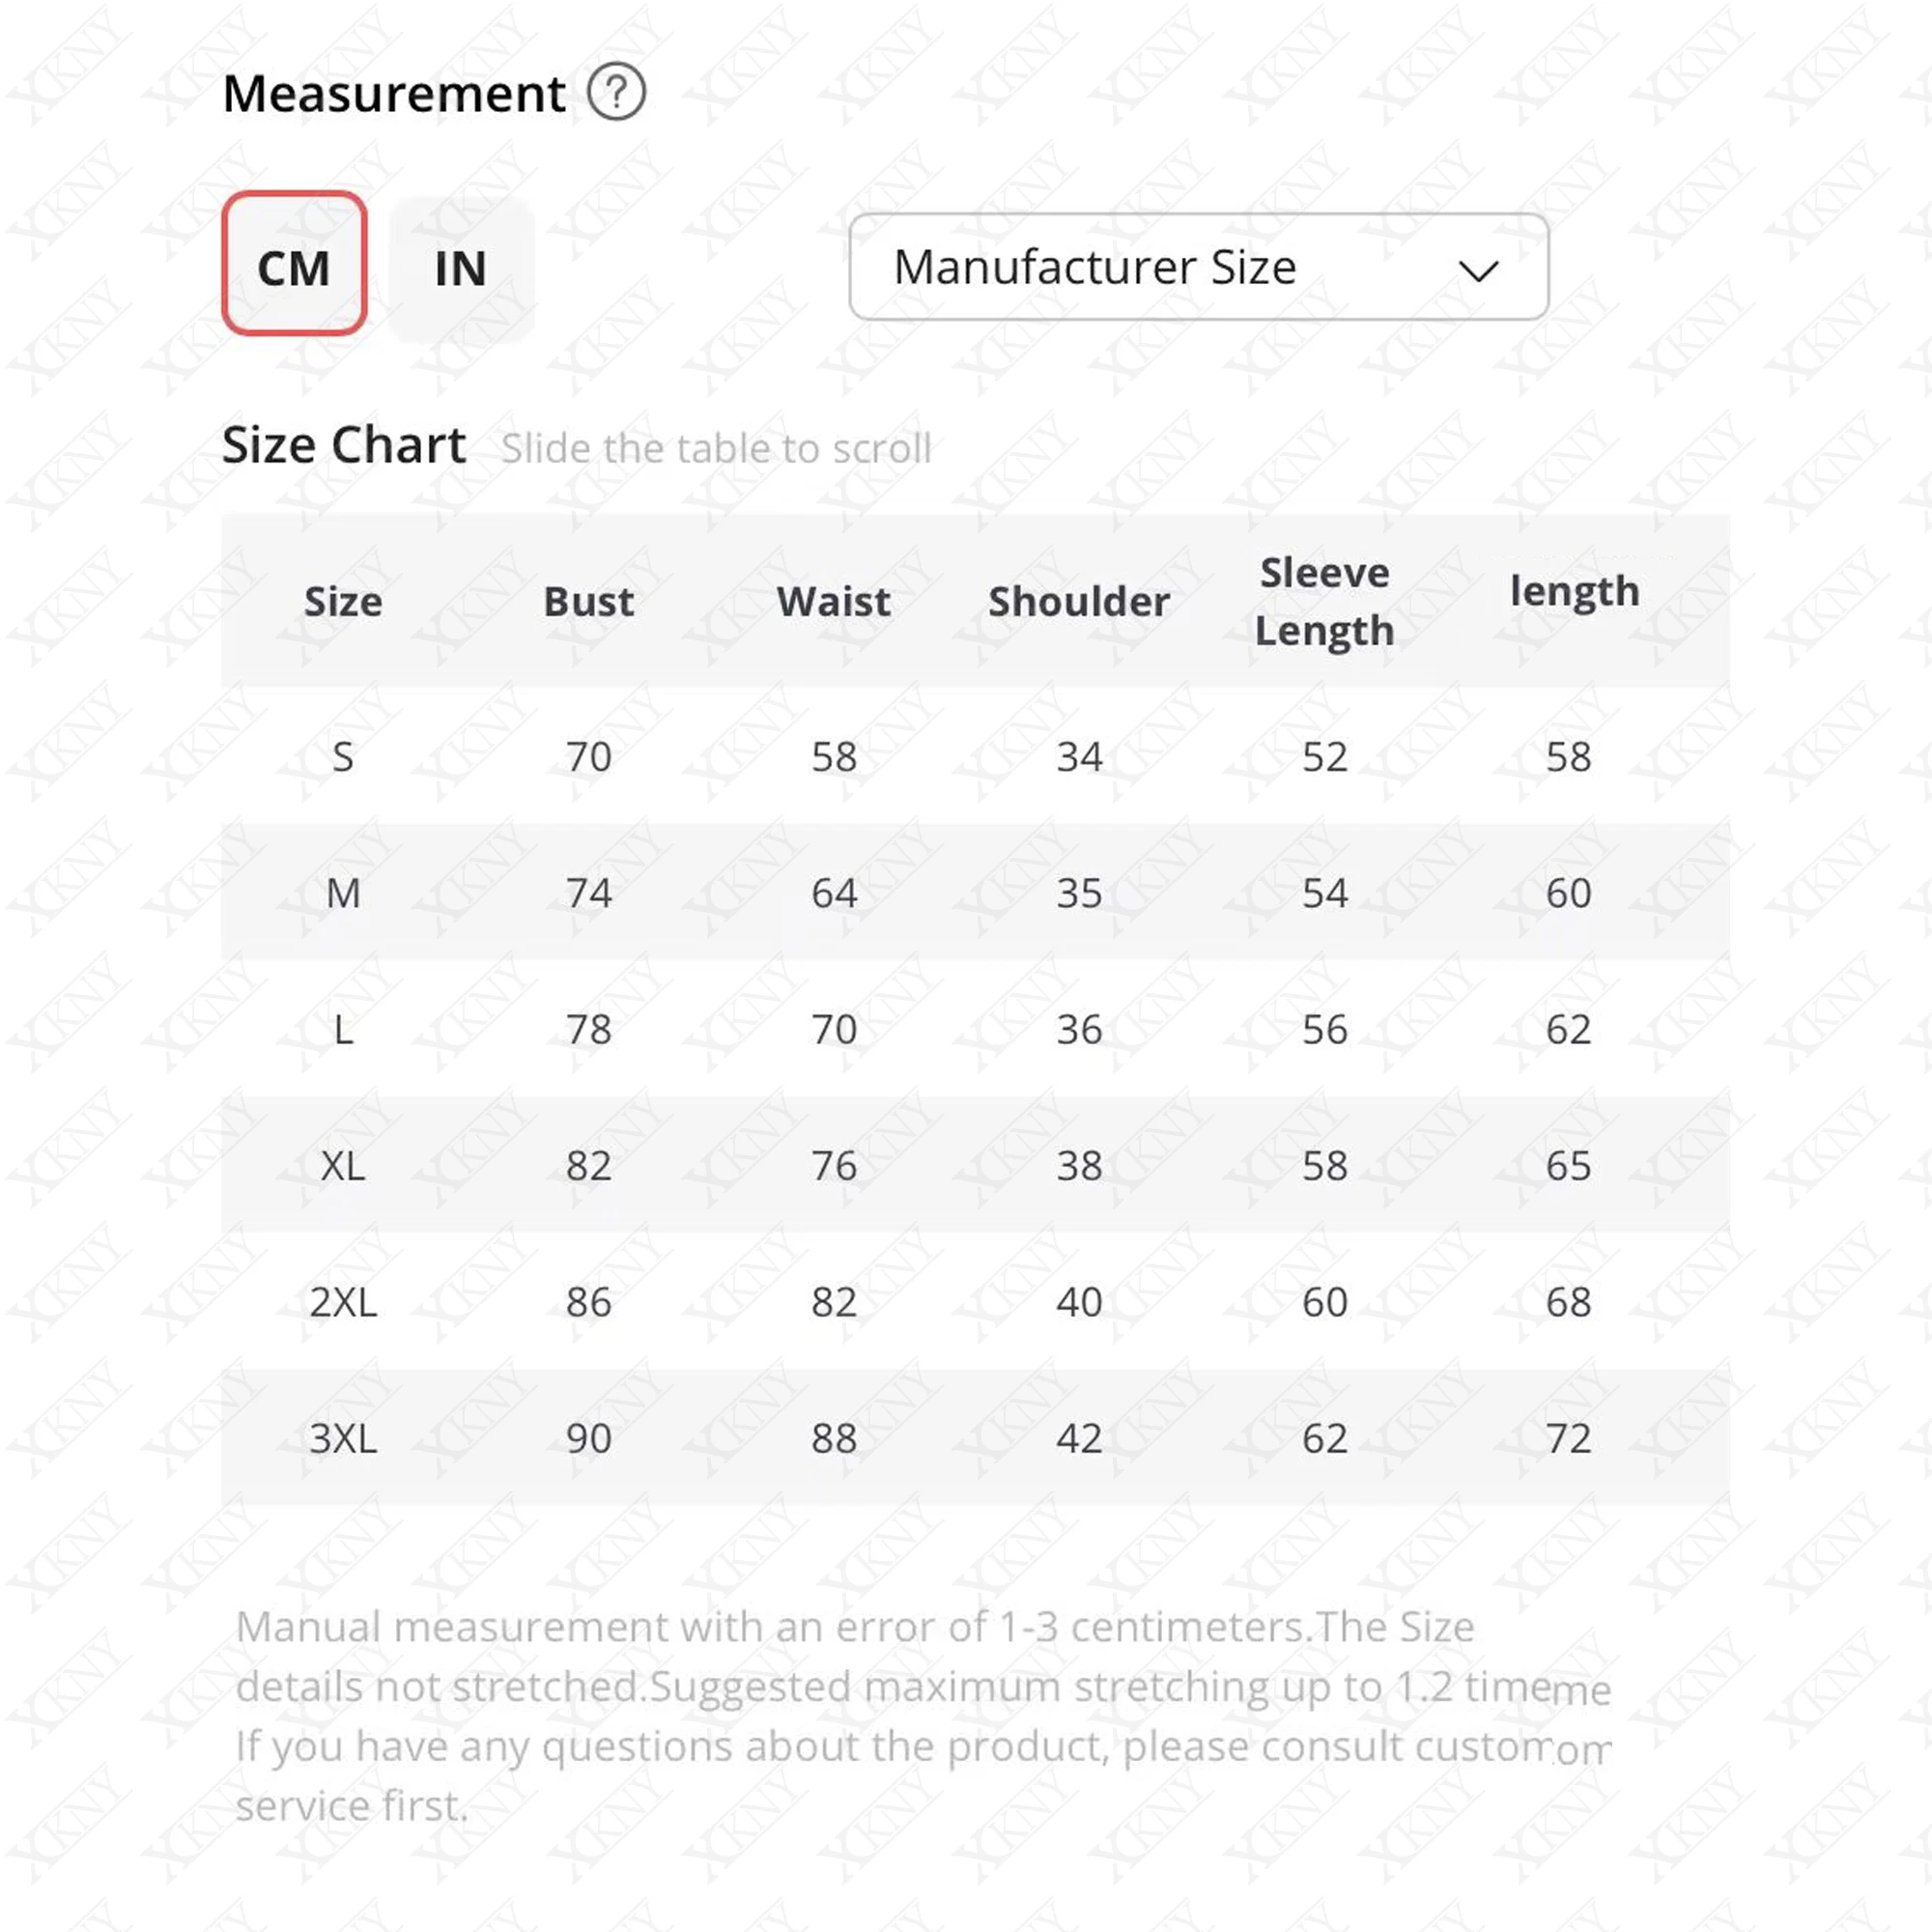Select the CM unit option
This screenshot has width=1932, height=1932.
coord(294,265)
